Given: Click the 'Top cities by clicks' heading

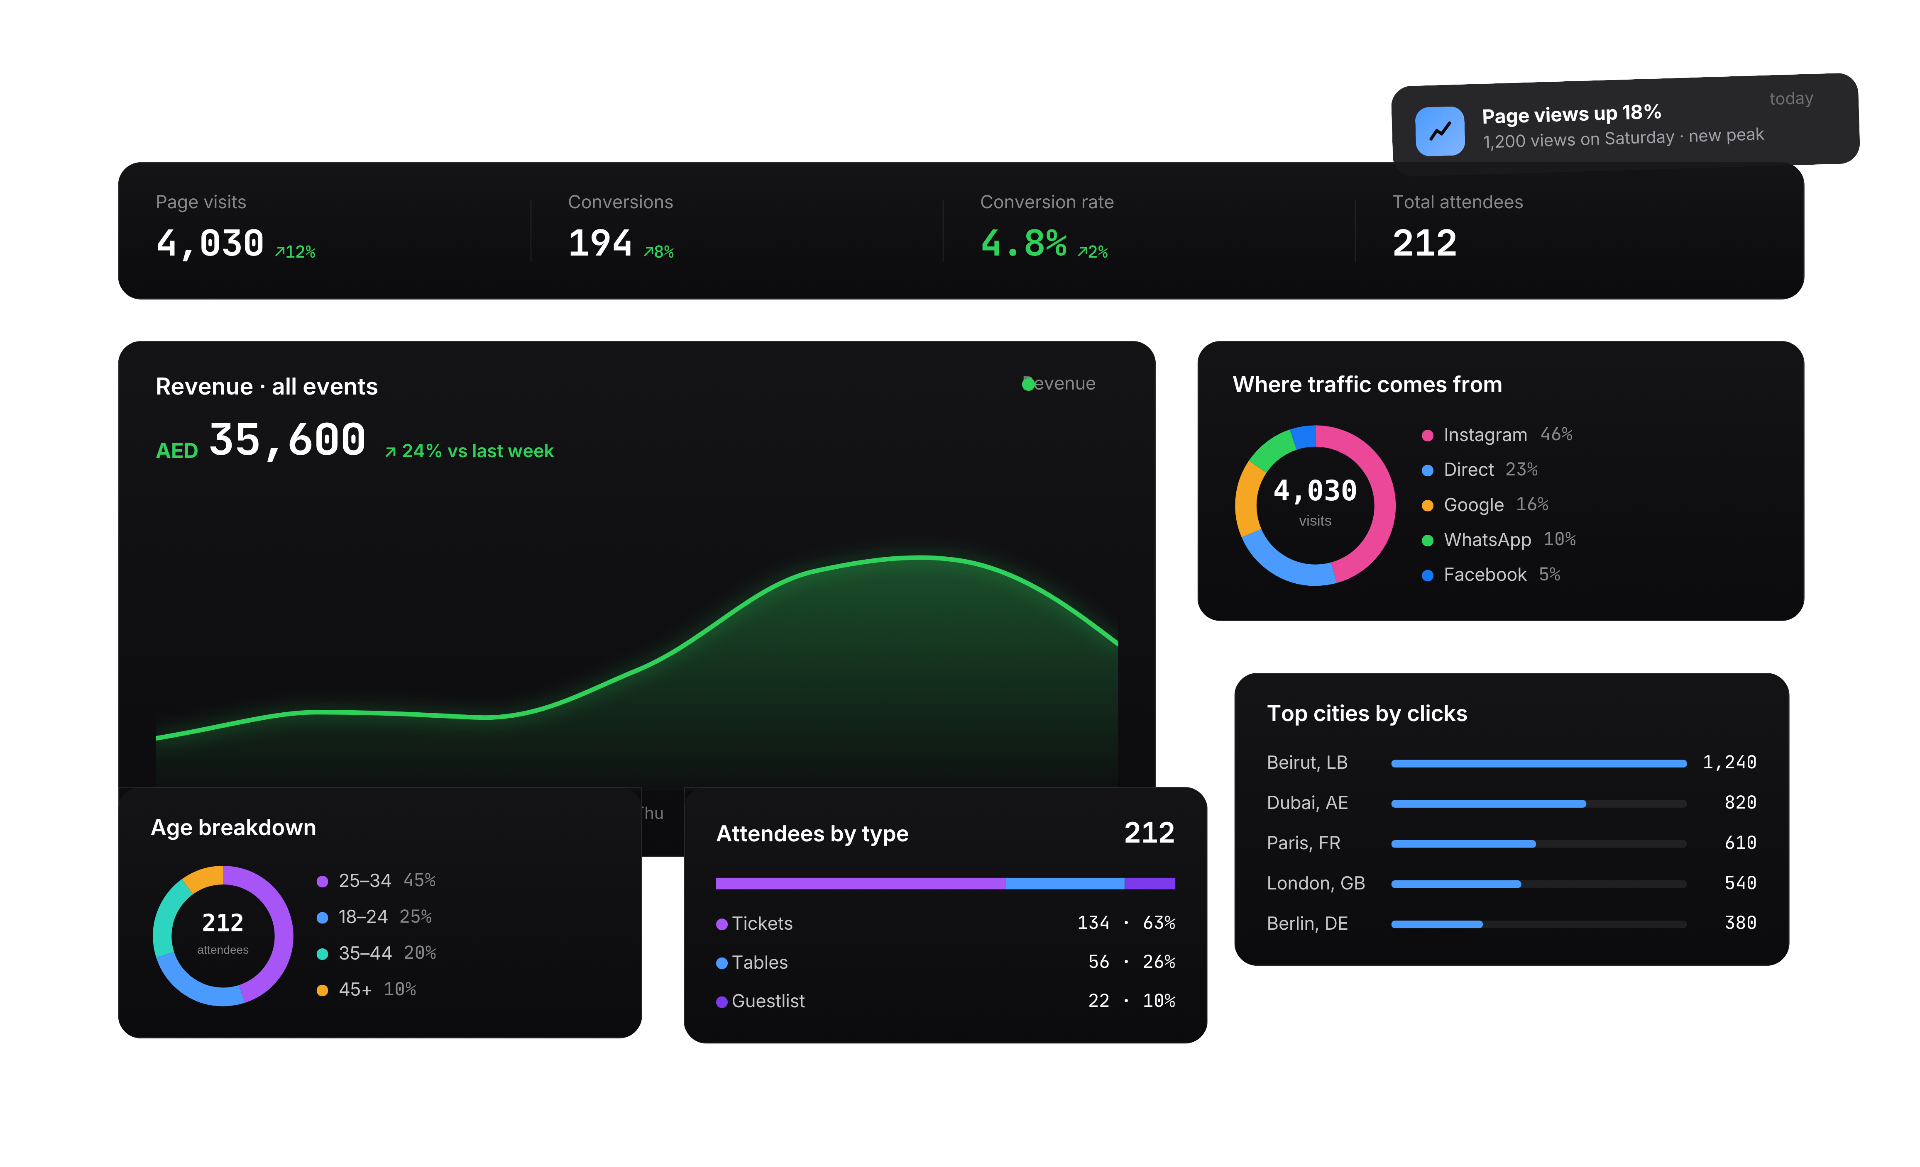Looking at the screenshot, I should coord(1367,714).
